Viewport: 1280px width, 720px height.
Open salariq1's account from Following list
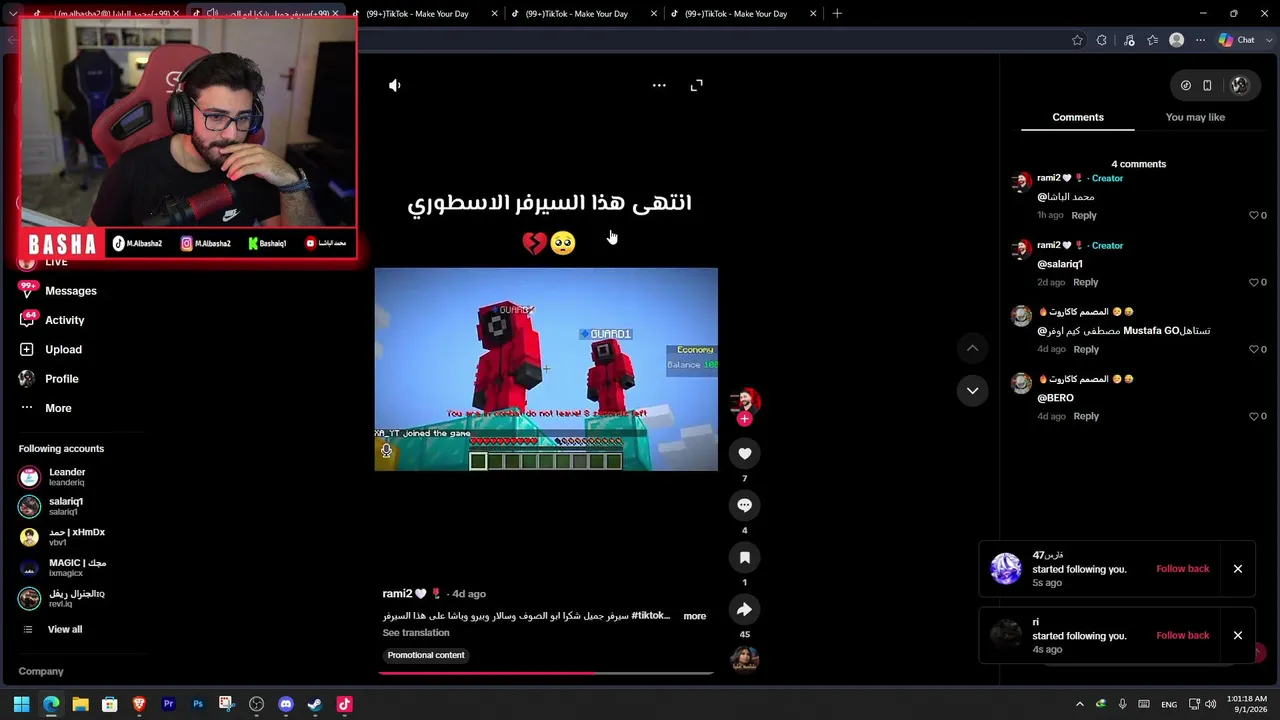66,506
